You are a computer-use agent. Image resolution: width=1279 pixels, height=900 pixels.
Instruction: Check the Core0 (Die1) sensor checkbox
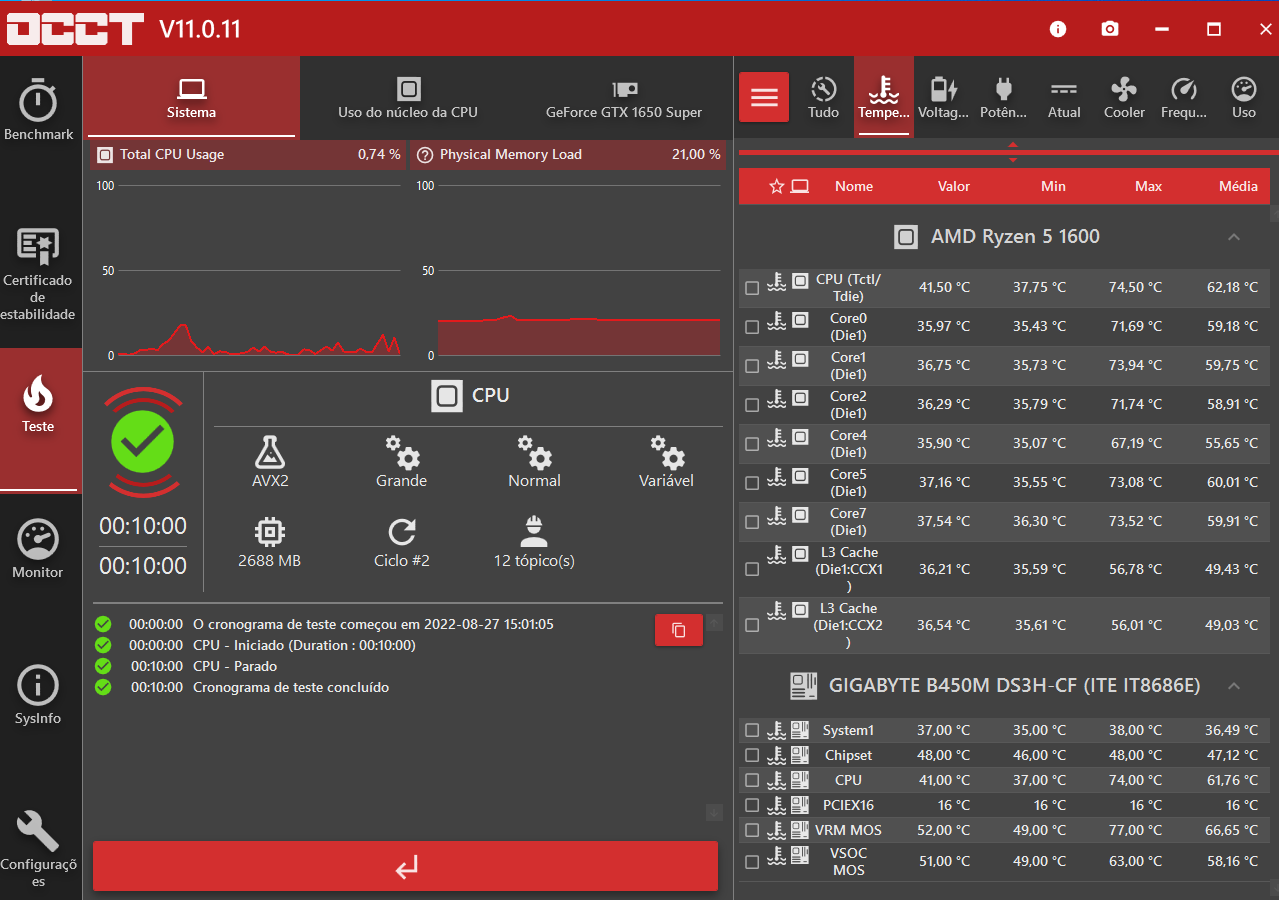tap(752, 327)
